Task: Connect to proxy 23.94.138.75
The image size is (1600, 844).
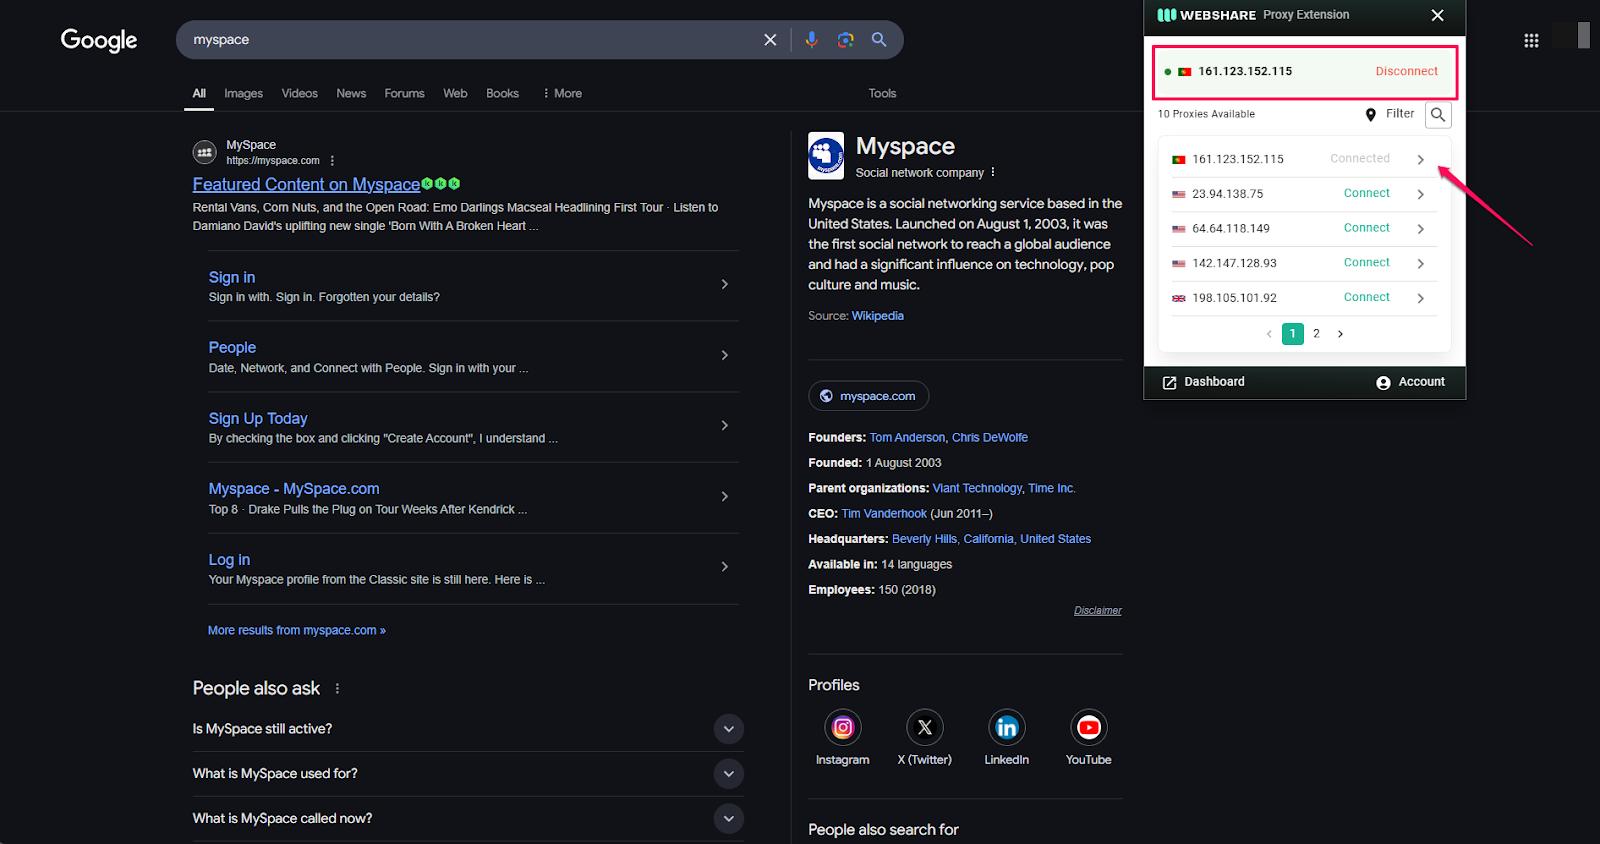Action: (x=1366, y=193)
